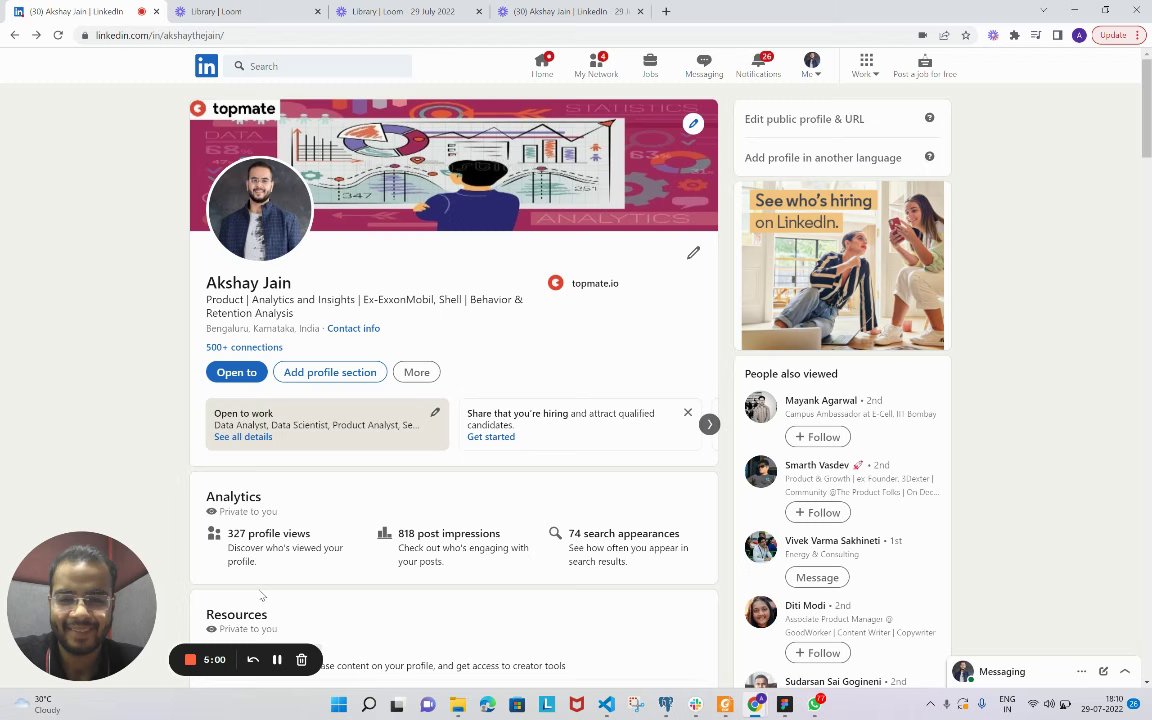Image resolution: width=1152 pixels, height=720 pixels.
Task: Open Chrome tab search chevron
Action: 1043,11
